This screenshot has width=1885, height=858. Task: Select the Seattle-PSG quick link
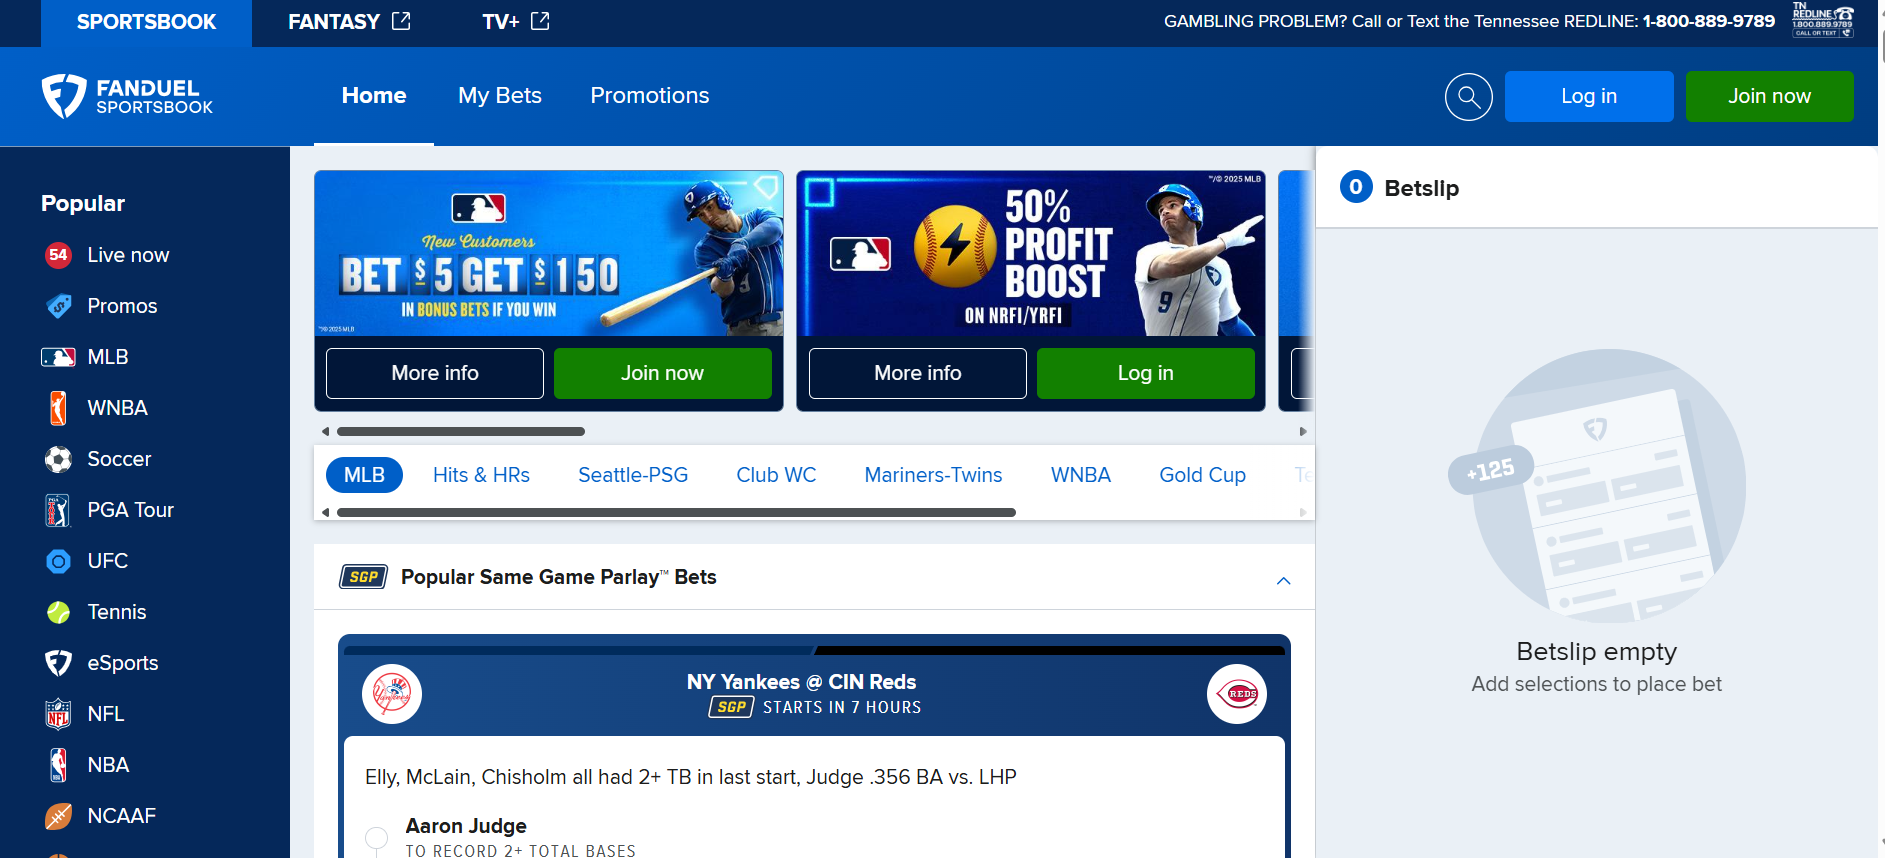[633, 475]
